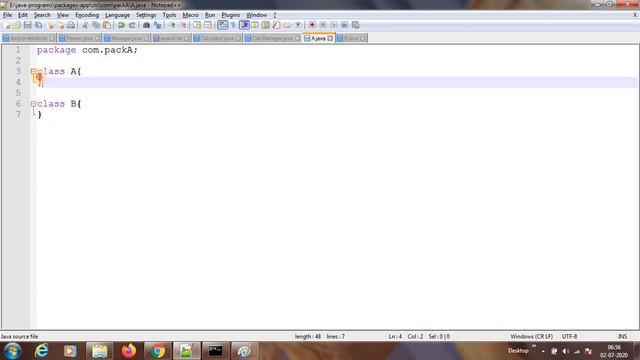Open the Command Prompt taskbar icon
The height and width of the screenshot is (360, 640).
[x=216, y=351]
